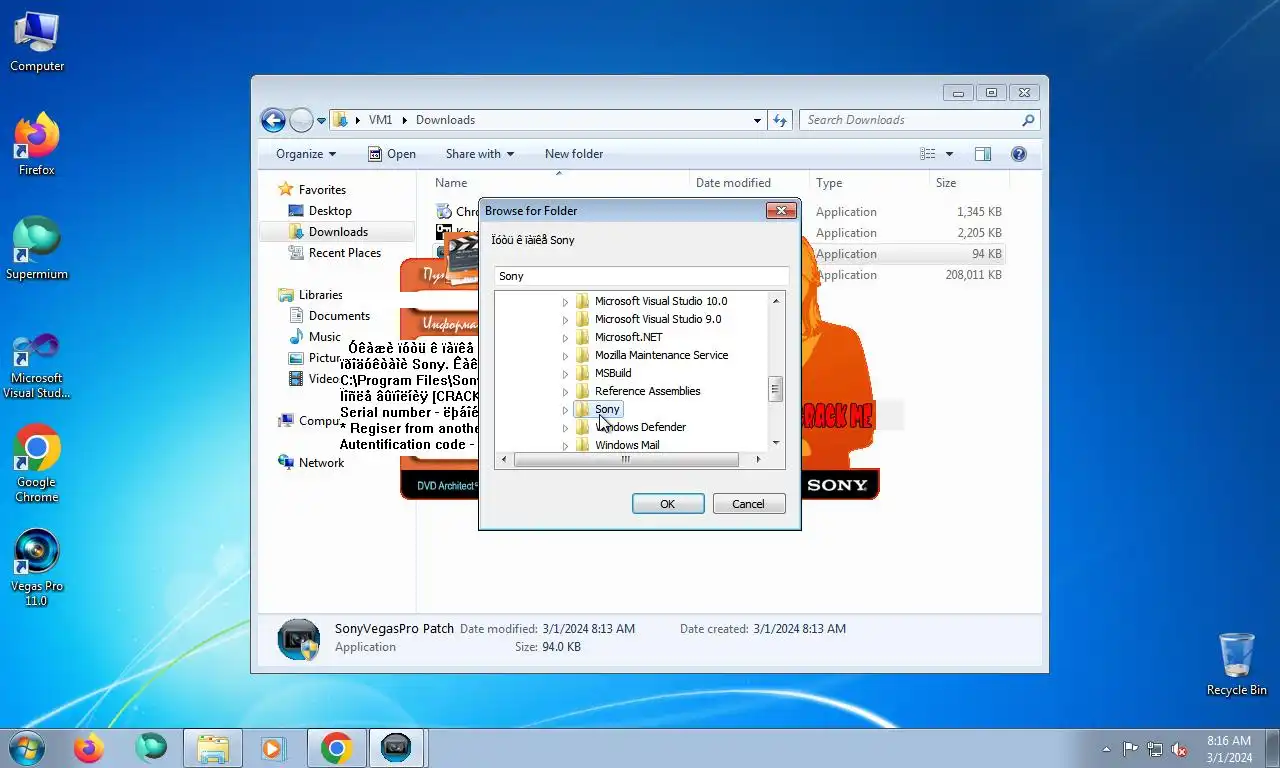This screenshot has height=768, width=1280.
Task: Expand the Reference Assemblies folder
Action: pyautogui.click(x=565, y=391)
